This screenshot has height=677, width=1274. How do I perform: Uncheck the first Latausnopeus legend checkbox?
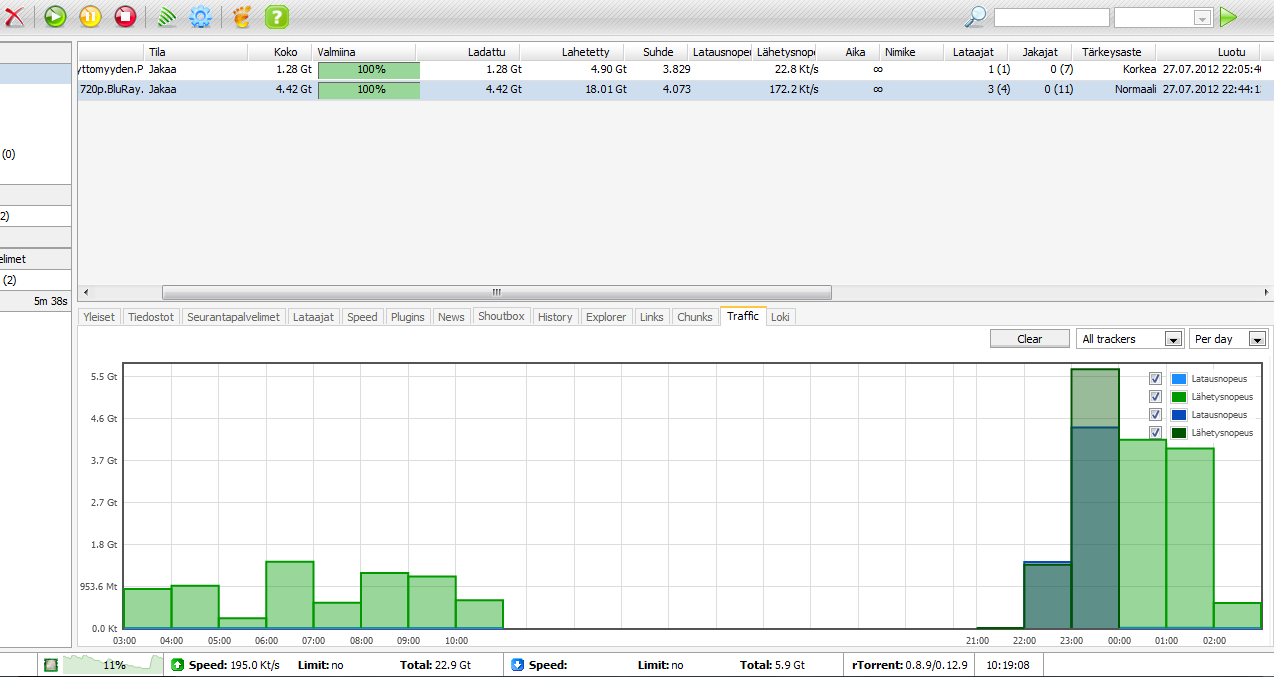(1155, 379)
